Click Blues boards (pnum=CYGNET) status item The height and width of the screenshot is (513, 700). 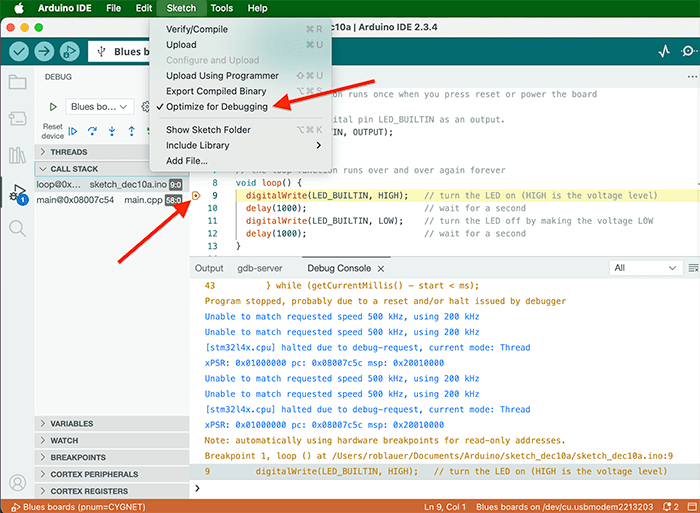pyautogui.click(x=79, y=507)
